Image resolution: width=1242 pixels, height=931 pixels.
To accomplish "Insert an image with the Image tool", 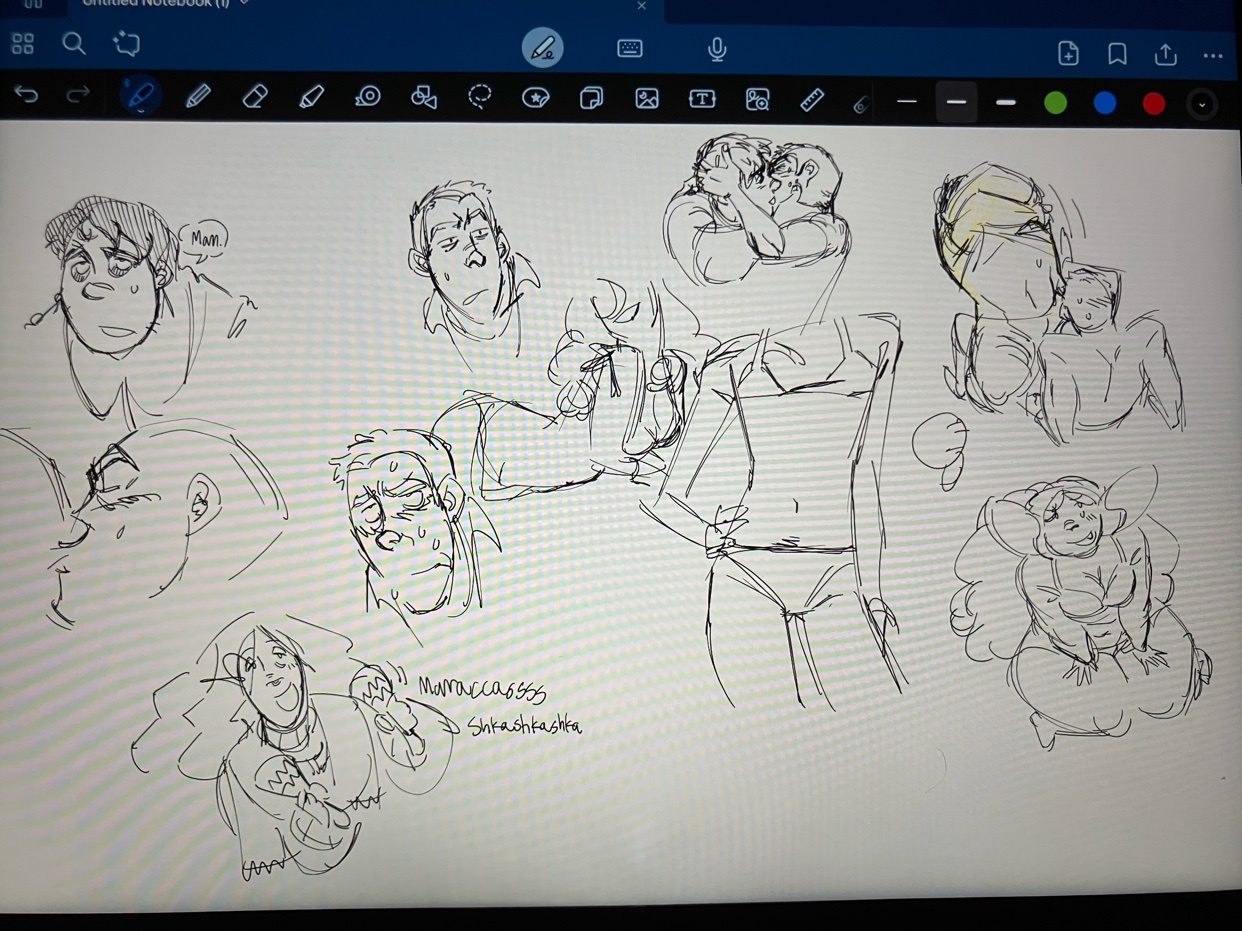I will pyautogui.click(x=647, y=98).
